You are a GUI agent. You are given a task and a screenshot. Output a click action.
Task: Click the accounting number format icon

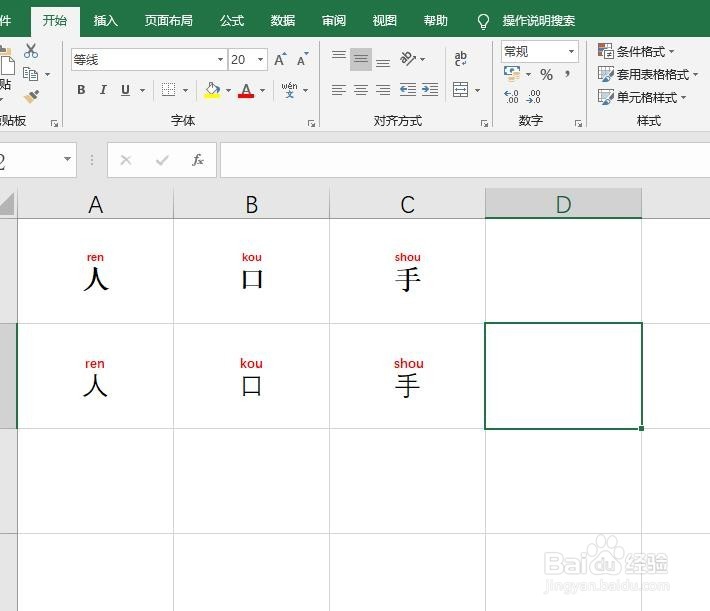pyautogui.click(x=512, y=73)
